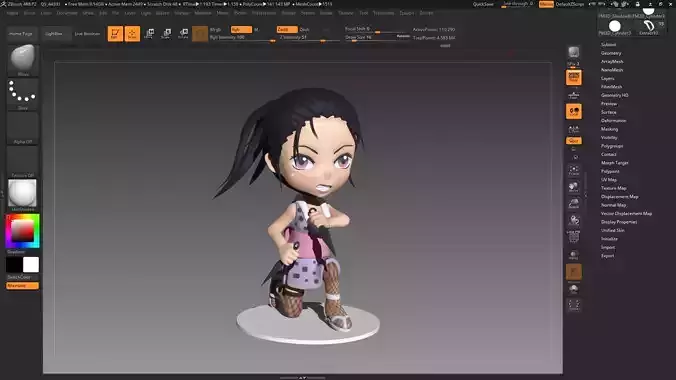
Task: Toggle the Transp transparency icon
Action: point(573,254)
